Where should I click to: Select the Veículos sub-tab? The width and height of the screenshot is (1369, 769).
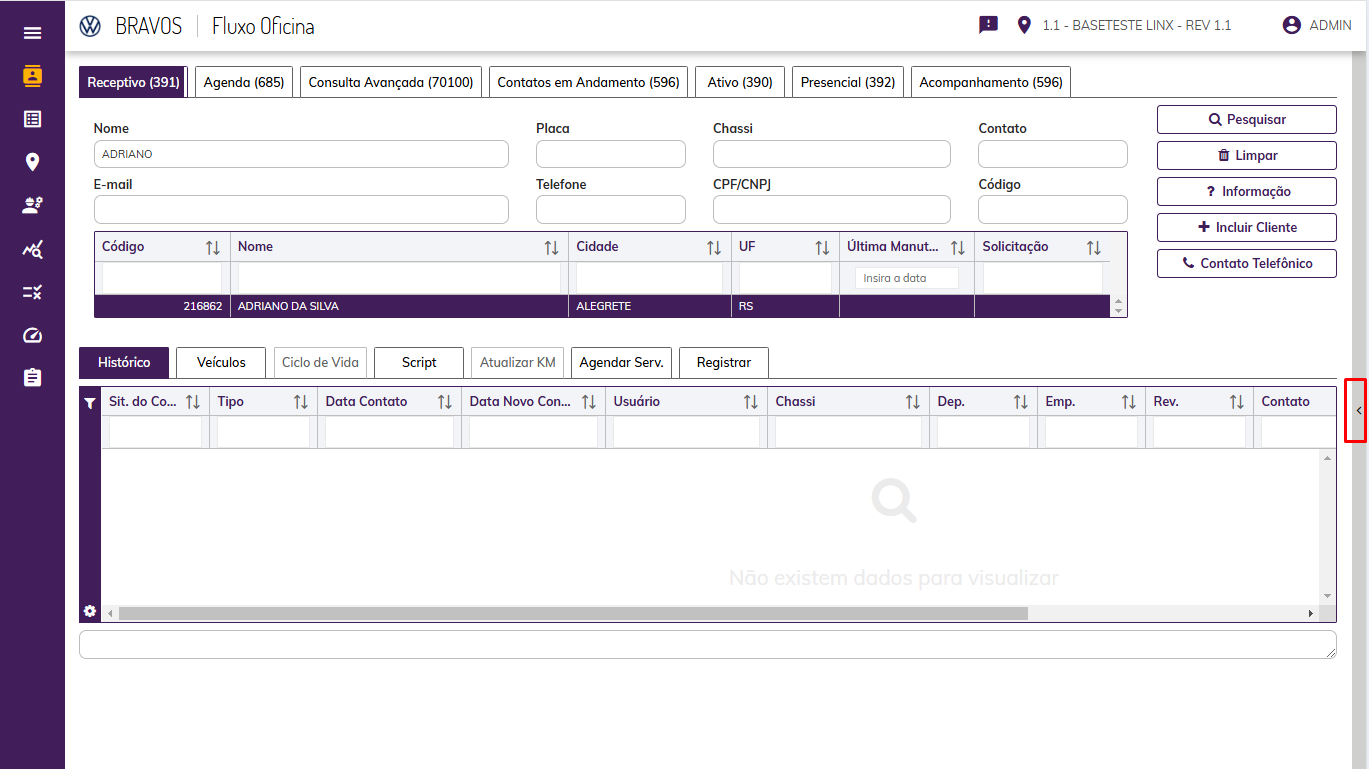coord(221,362)
